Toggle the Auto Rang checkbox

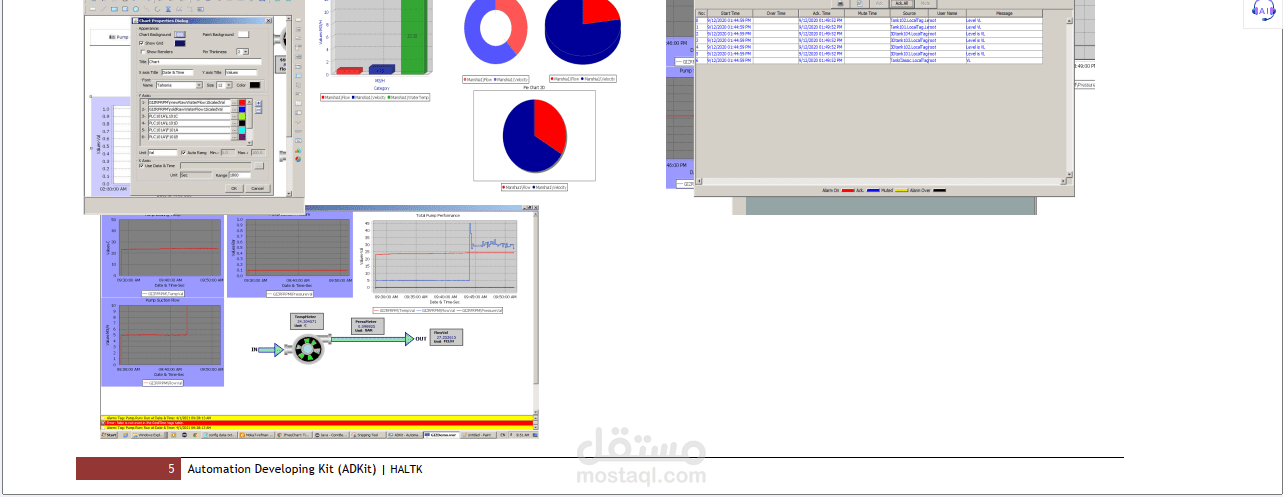pos(184,153)
